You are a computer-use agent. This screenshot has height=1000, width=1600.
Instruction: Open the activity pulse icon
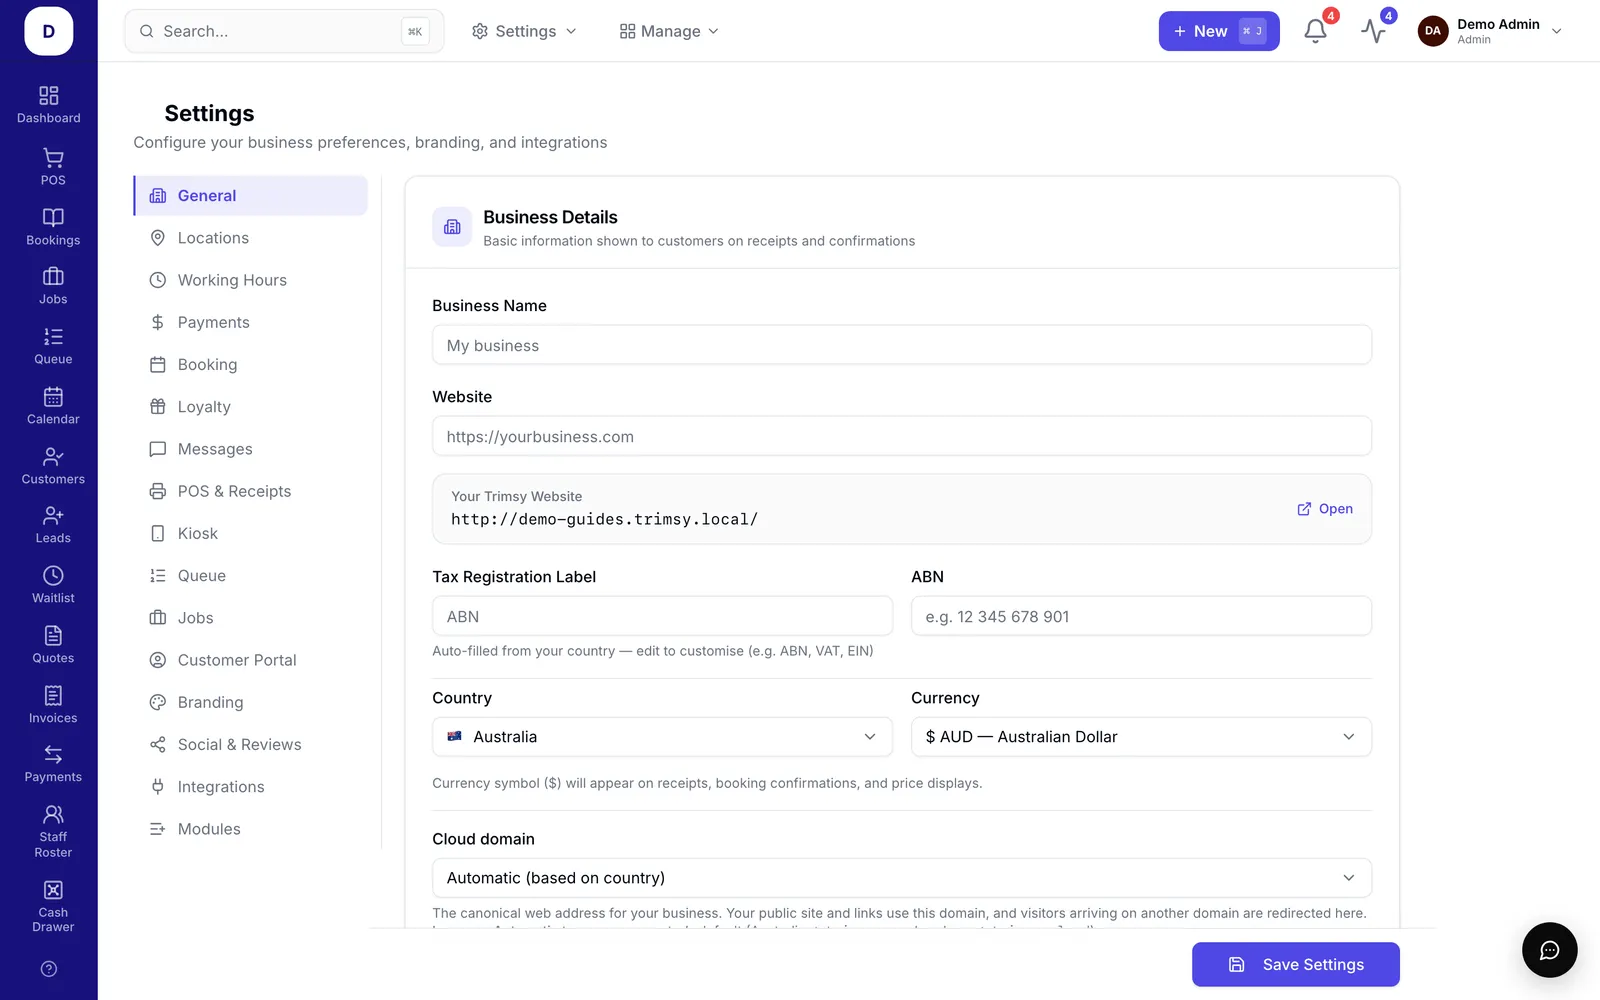tap(1373, 31)
